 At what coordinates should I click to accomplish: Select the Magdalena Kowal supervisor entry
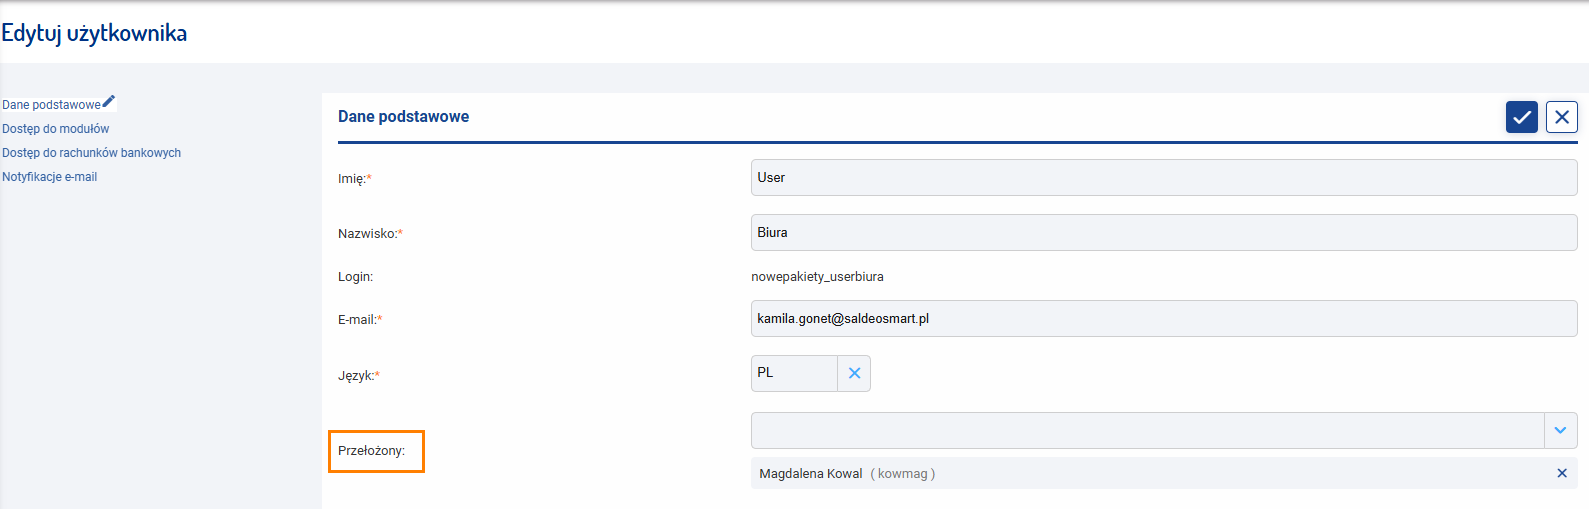pyautogui.click(x=847, y=474)
